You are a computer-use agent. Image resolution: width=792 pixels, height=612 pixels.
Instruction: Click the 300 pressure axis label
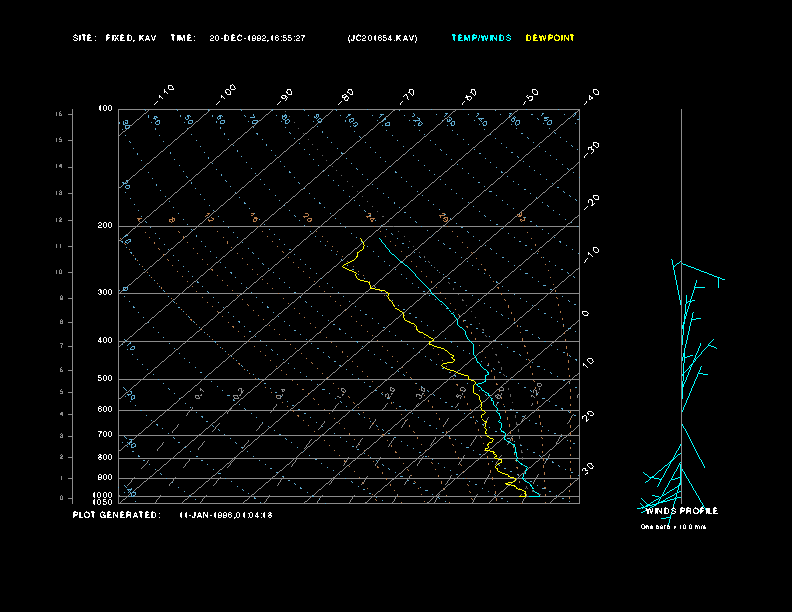click(x=105, y=292)
